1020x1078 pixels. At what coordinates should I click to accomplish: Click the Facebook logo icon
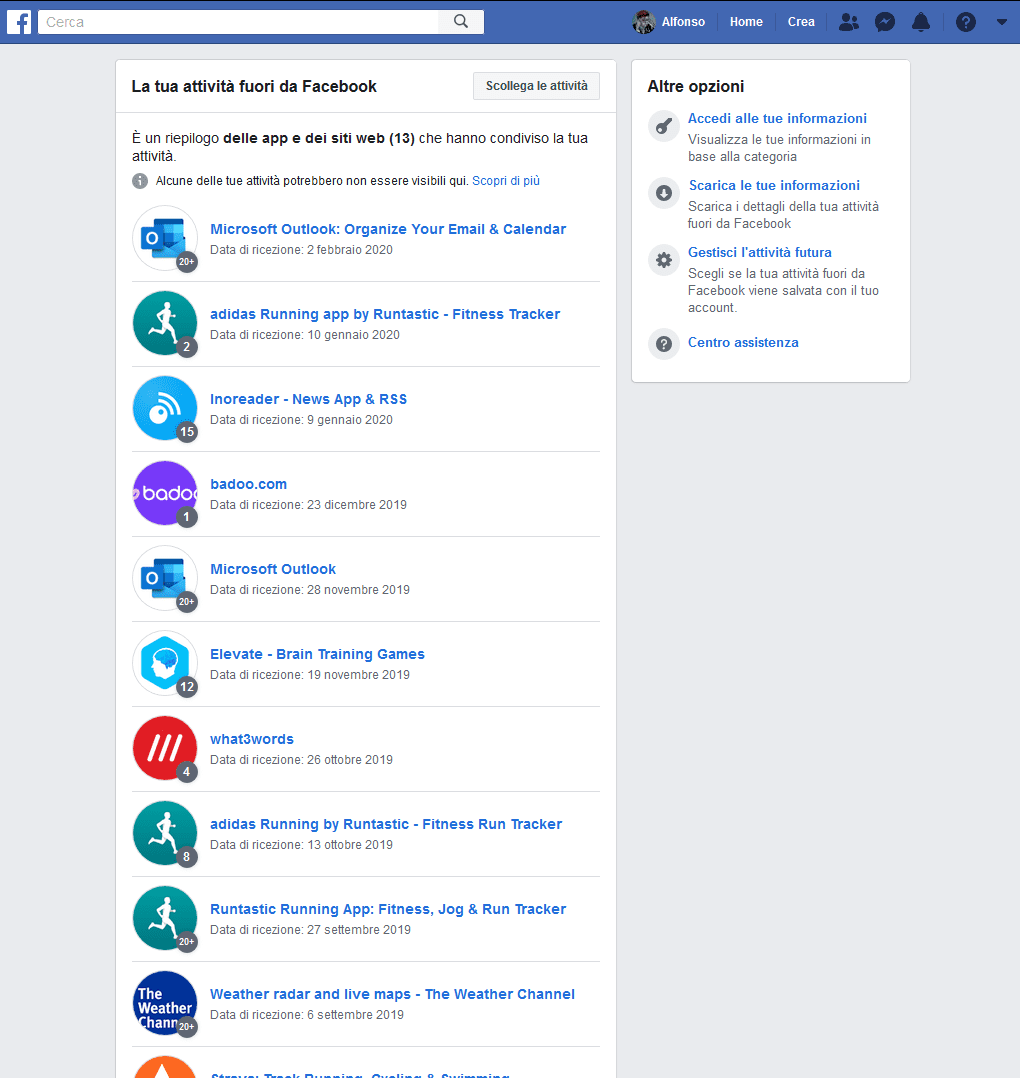(x=19, y=22)
